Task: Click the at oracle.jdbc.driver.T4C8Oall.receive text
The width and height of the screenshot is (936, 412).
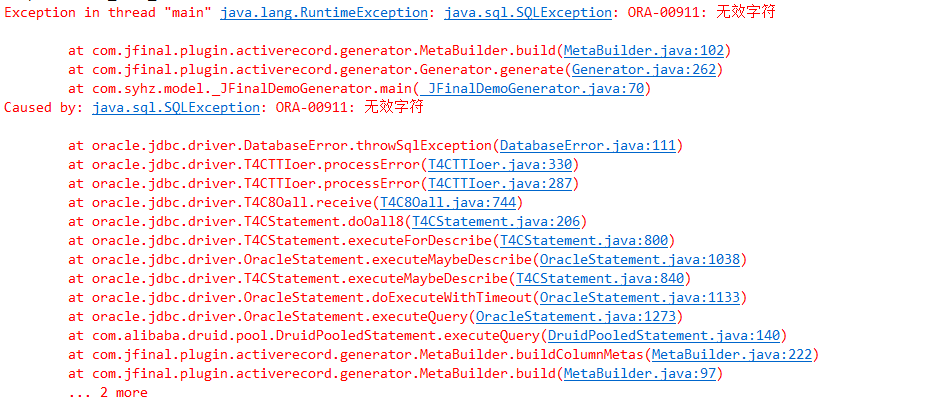Action: tap(220, 203)
